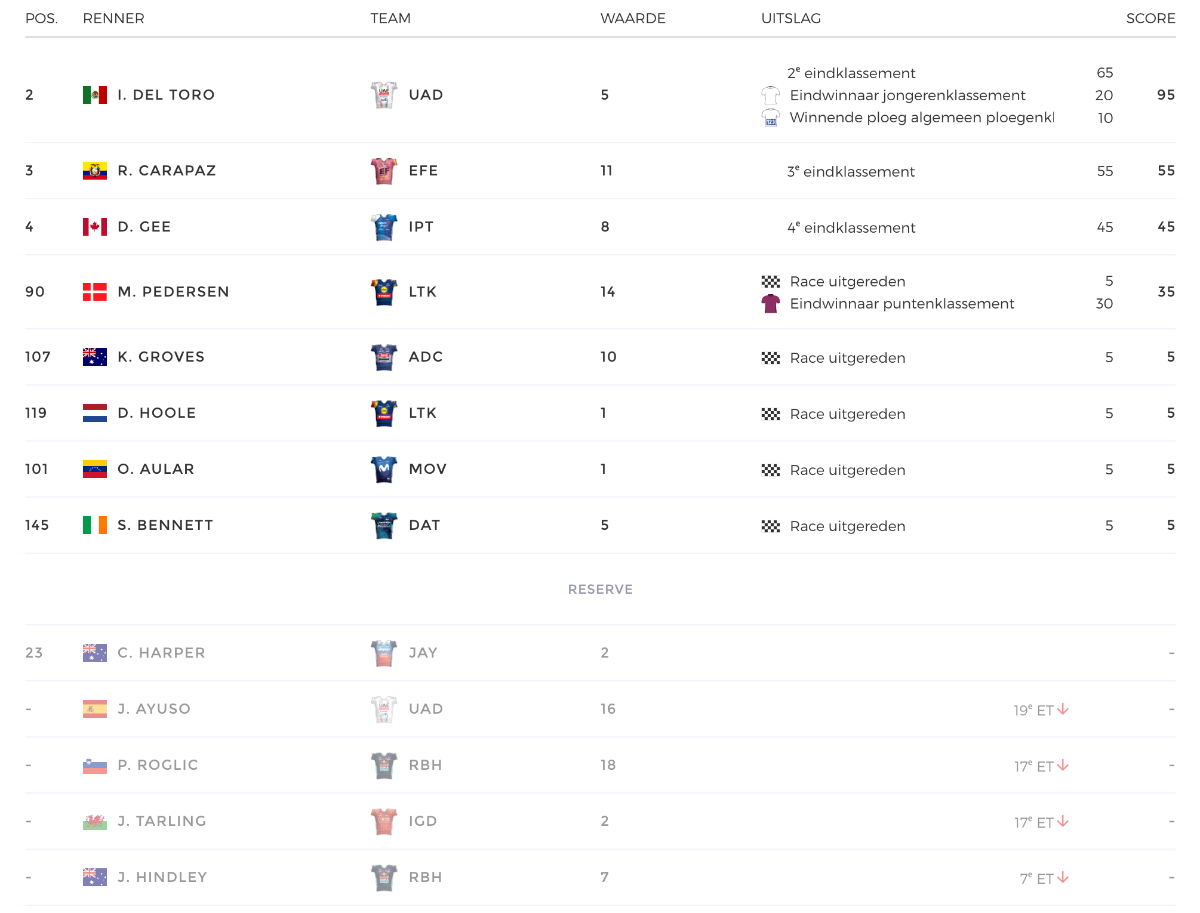Click the purple points jersey icon for Pedersen
The width and height of the screenshot is (1200, 913).
tap(770, 304)
